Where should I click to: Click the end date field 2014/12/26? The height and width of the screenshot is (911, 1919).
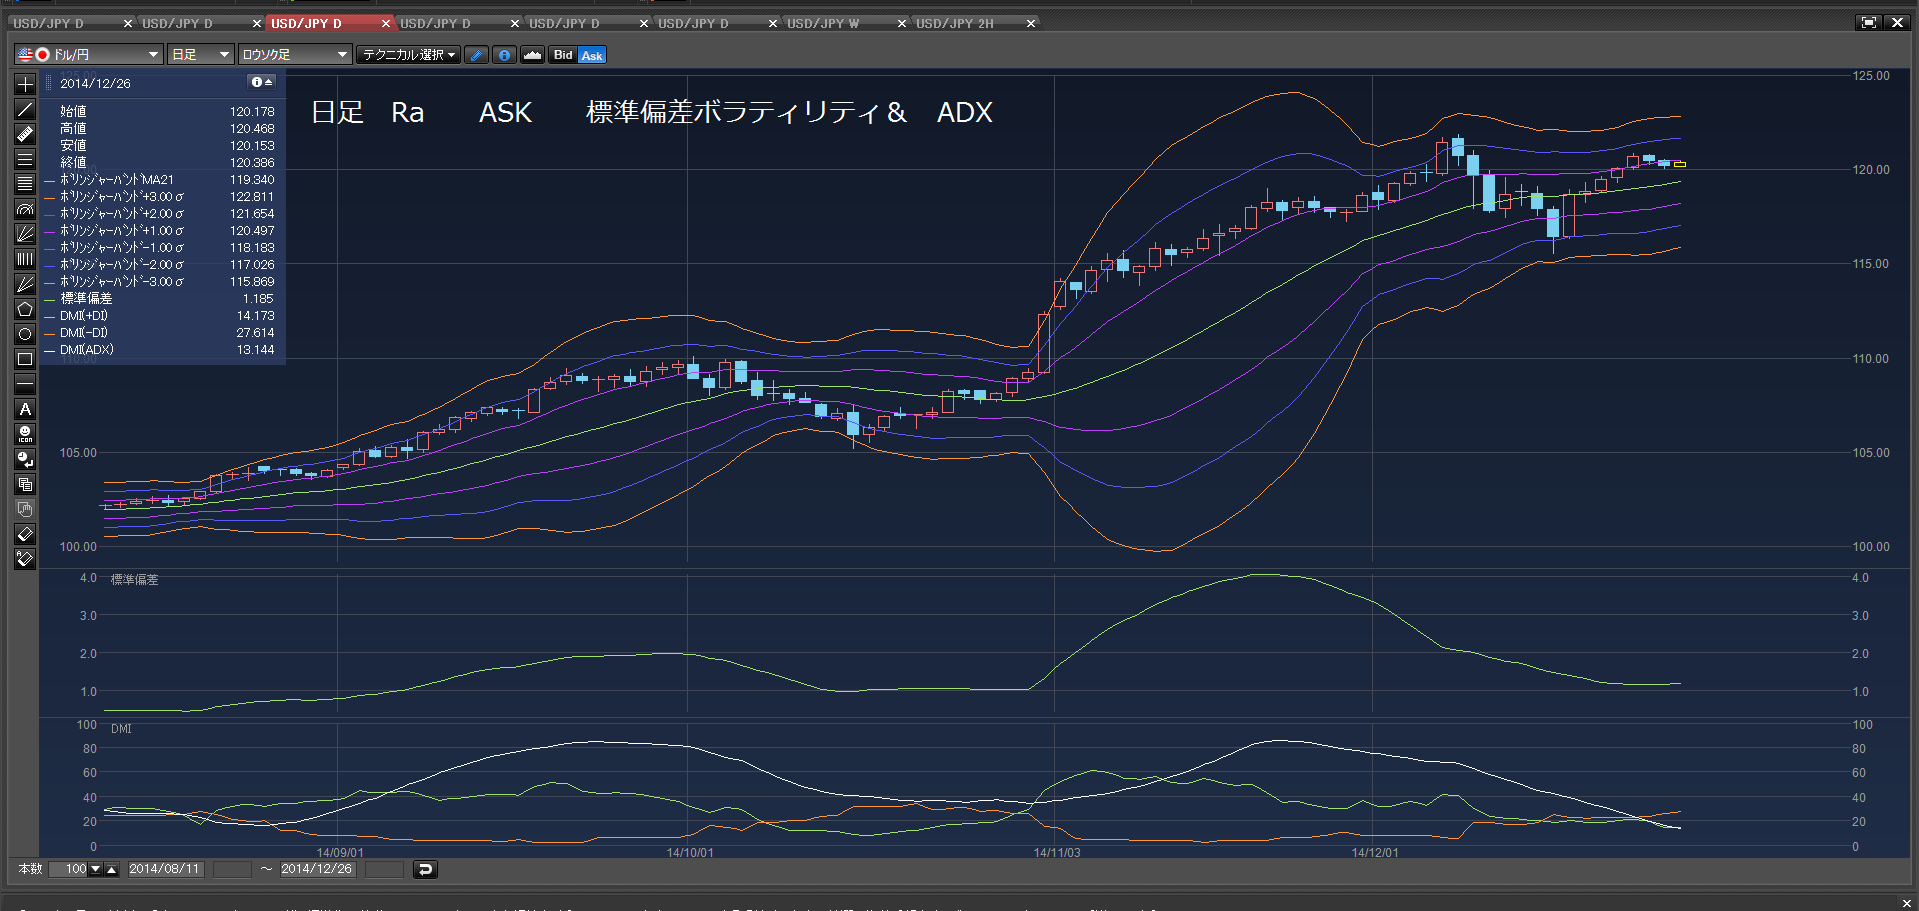(317, 869)
